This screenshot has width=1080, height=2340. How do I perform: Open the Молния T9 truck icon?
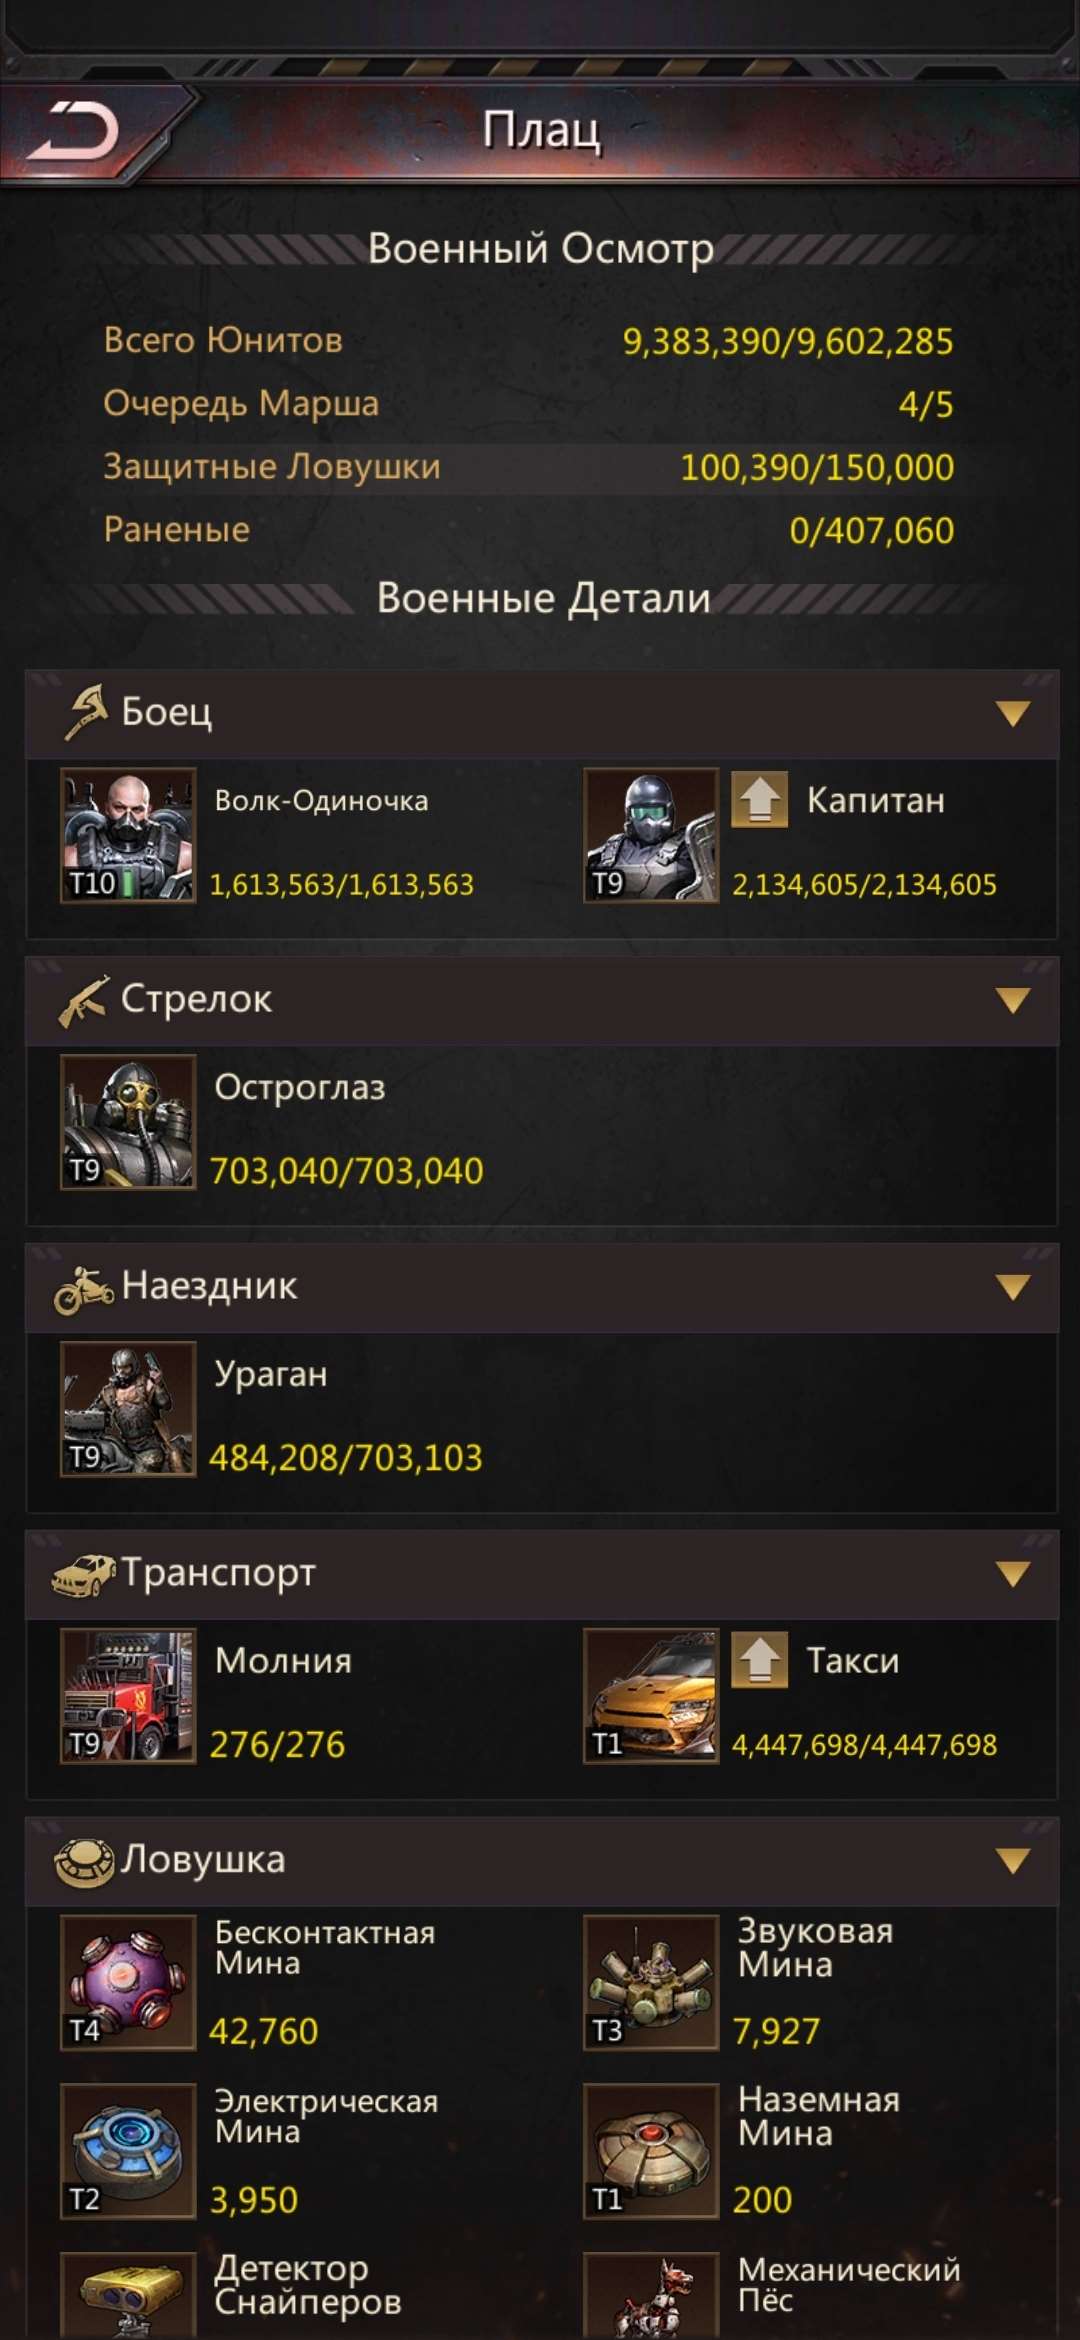pyautogui.click(x=128, y=1696)
